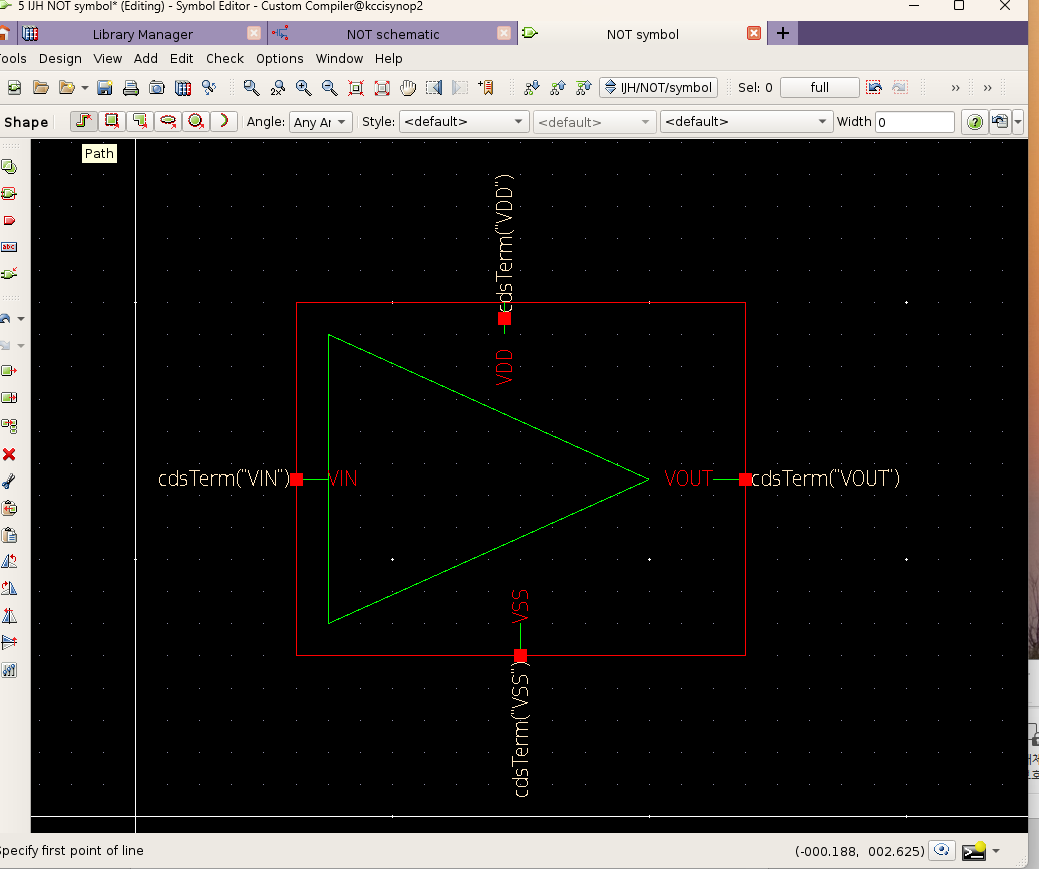Click the camera snapshot icon
1039x869 pixels.
point(156,87)
